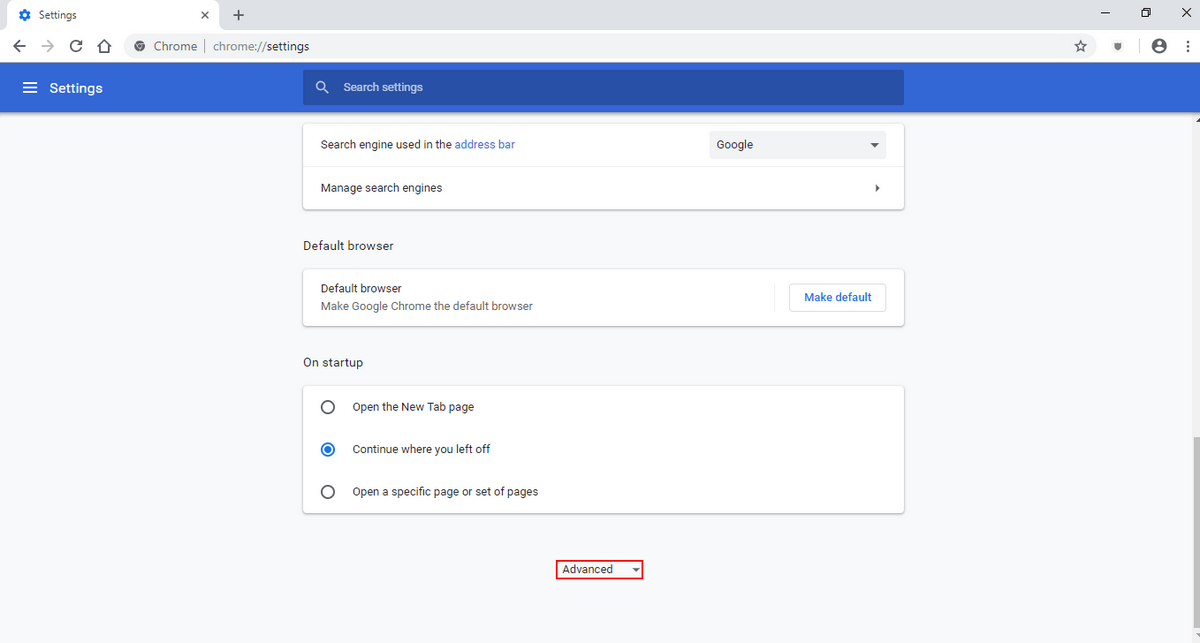Go to the home page icon

(104, 46)
